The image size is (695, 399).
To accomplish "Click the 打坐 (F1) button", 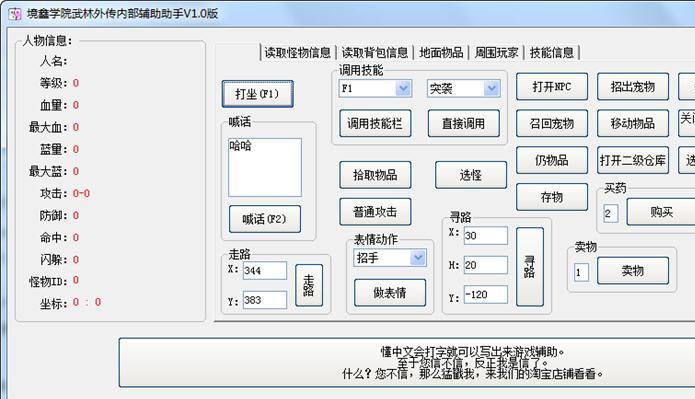I will point(258,94).
